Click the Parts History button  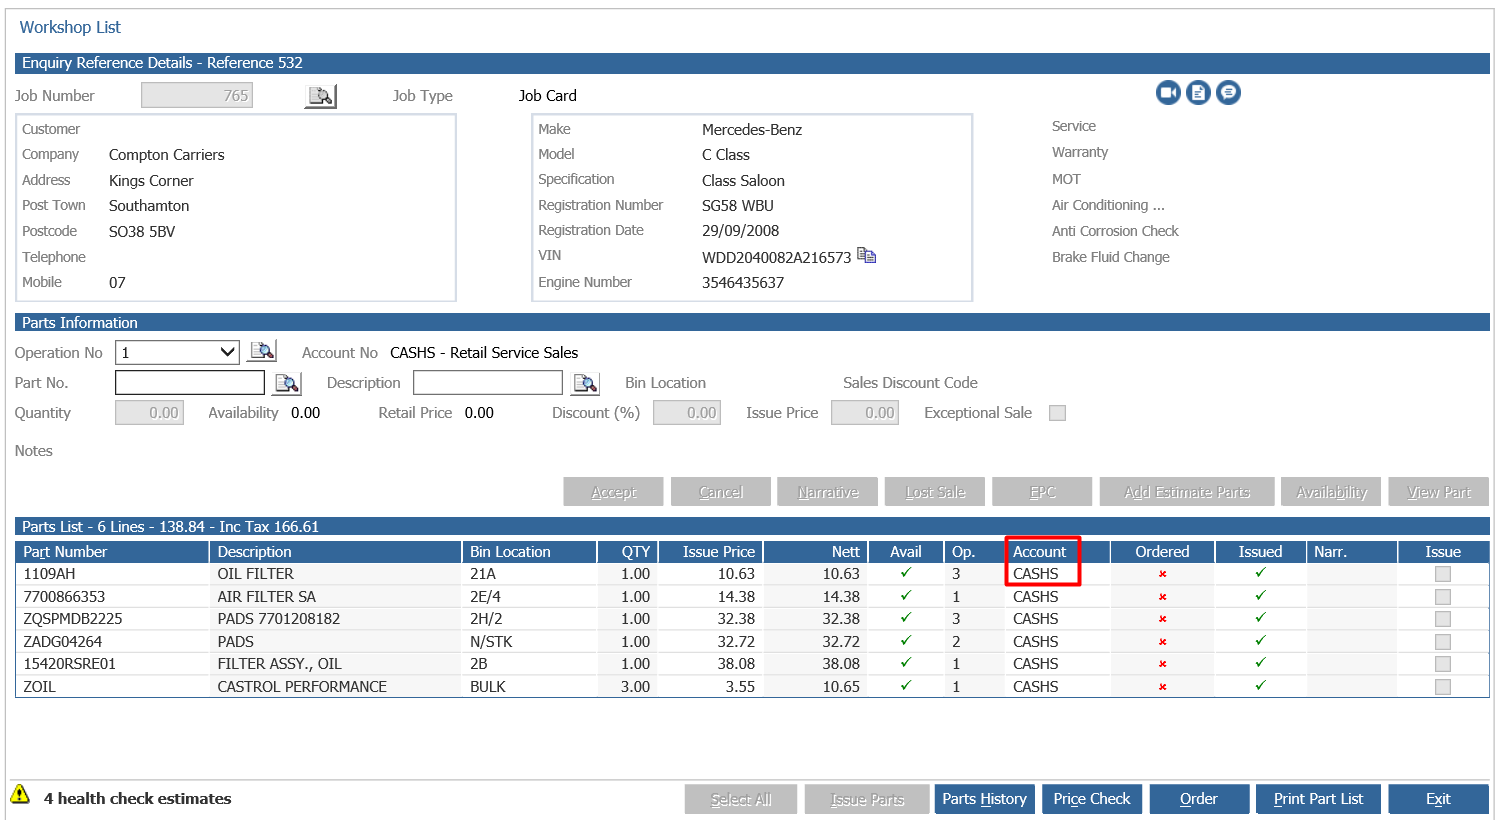(984, 799)
